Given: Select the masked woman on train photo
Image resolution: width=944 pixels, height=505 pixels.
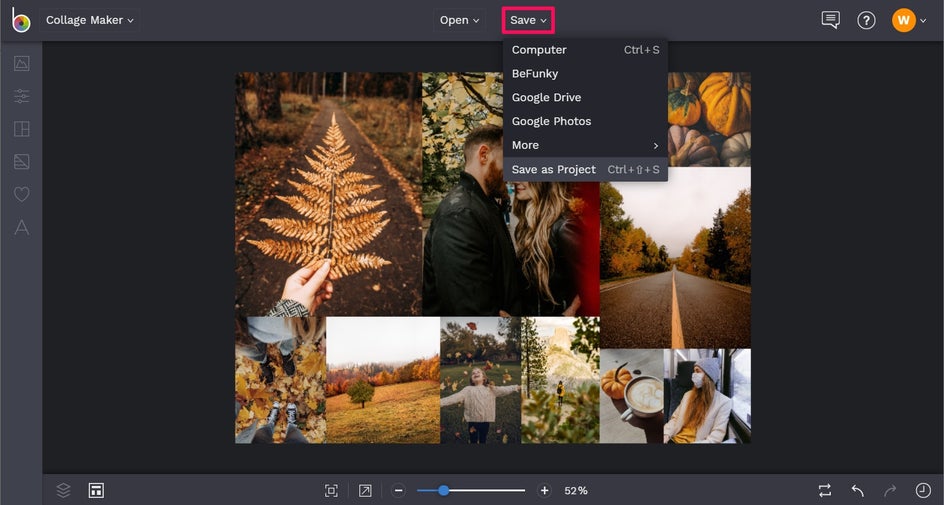Looking at the screenshot, I should tap(707, 396).
